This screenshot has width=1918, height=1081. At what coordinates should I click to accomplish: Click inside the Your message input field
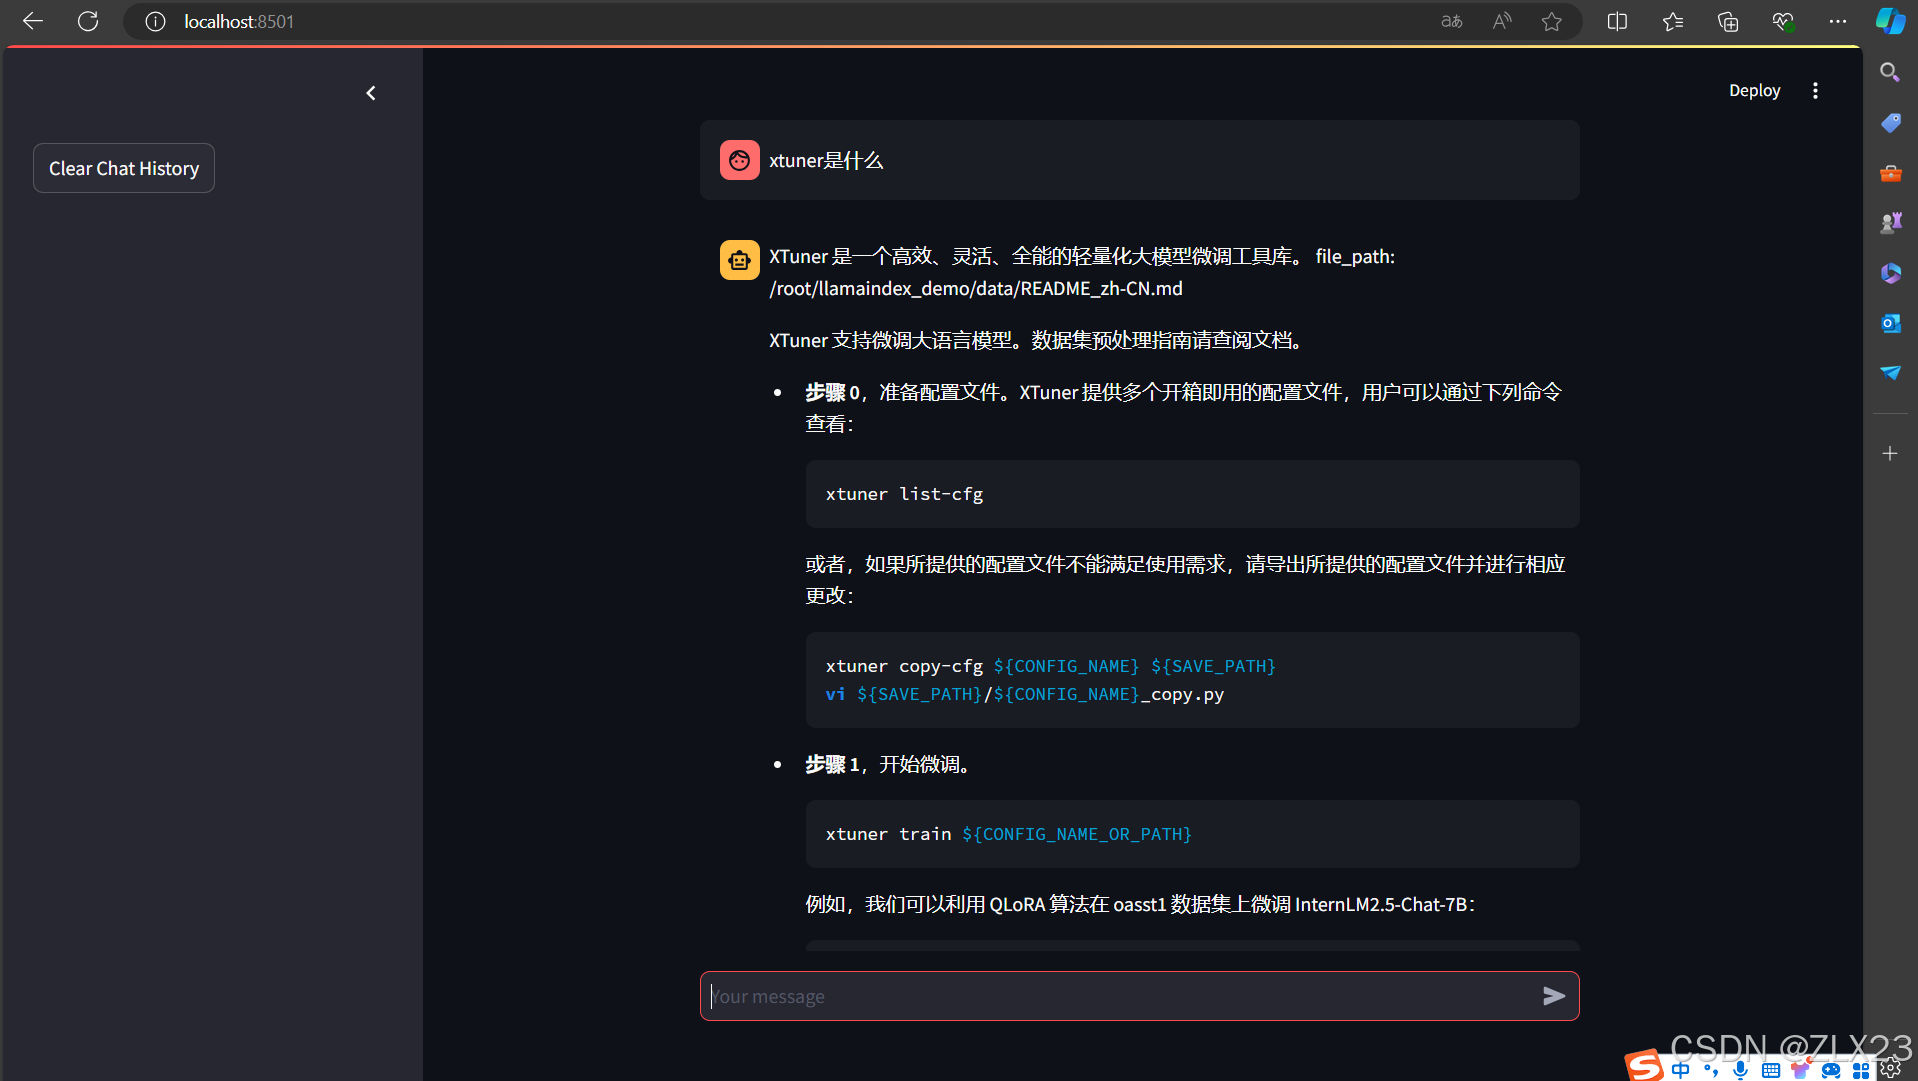click(x=1100, y=995)
